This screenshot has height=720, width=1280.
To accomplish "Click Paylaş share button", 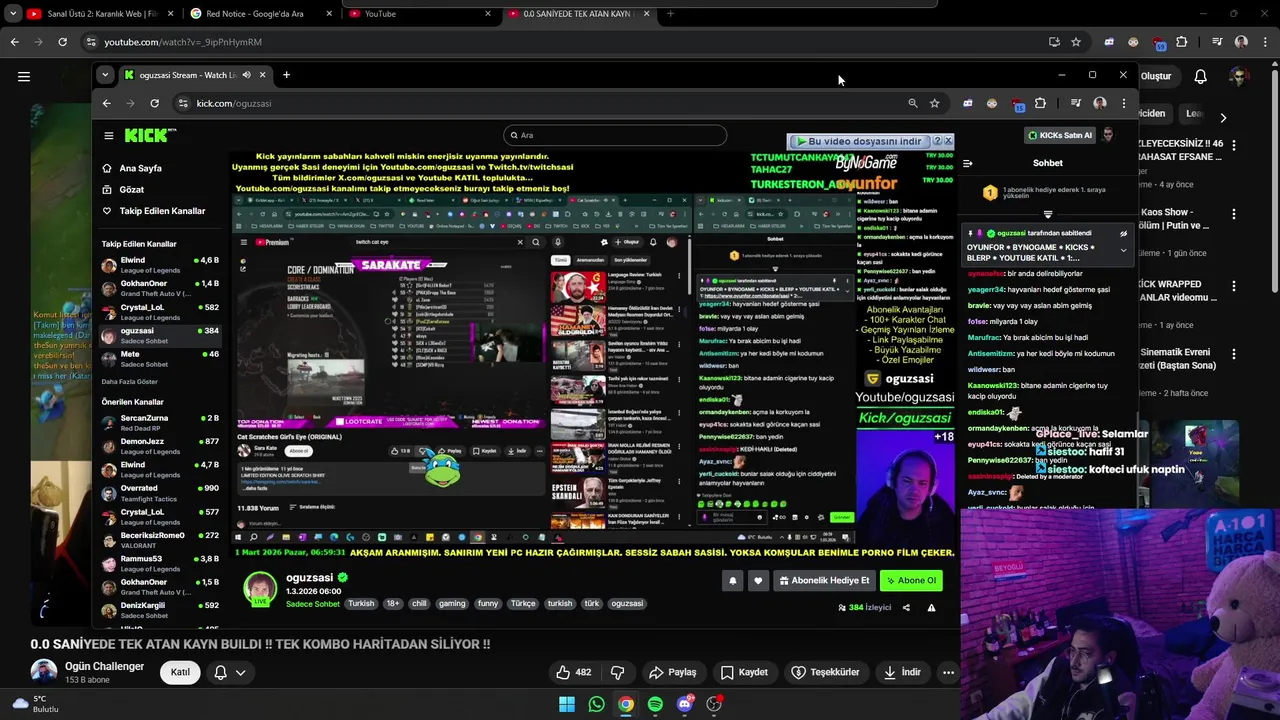I will coord(672,672).
